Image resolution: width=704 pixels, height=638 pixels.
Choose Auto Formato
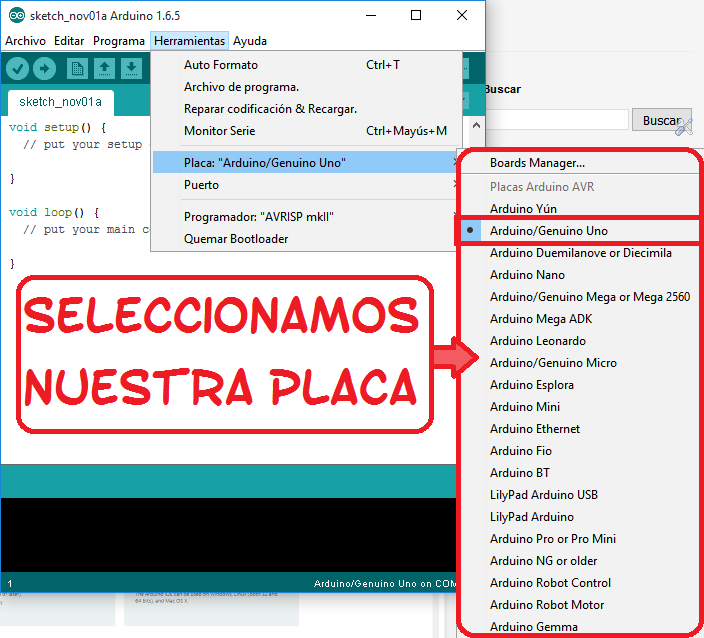point(307,65)
